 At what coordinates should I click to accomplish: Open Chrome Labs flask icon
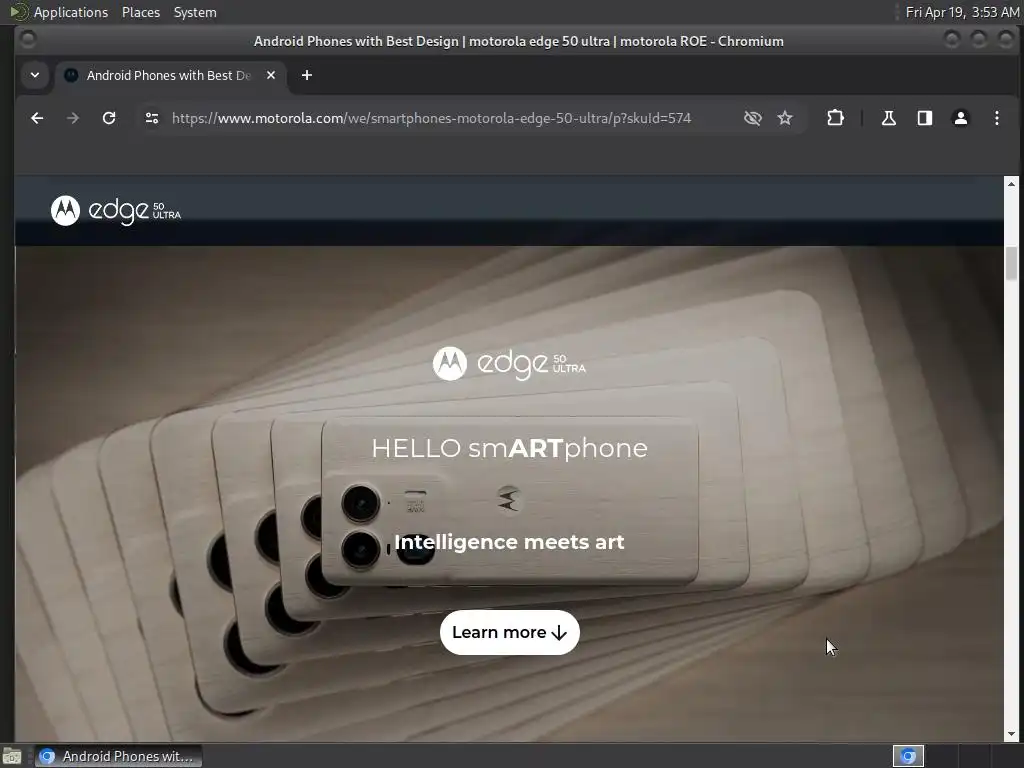pyautogui.click(x=889, y=118)
